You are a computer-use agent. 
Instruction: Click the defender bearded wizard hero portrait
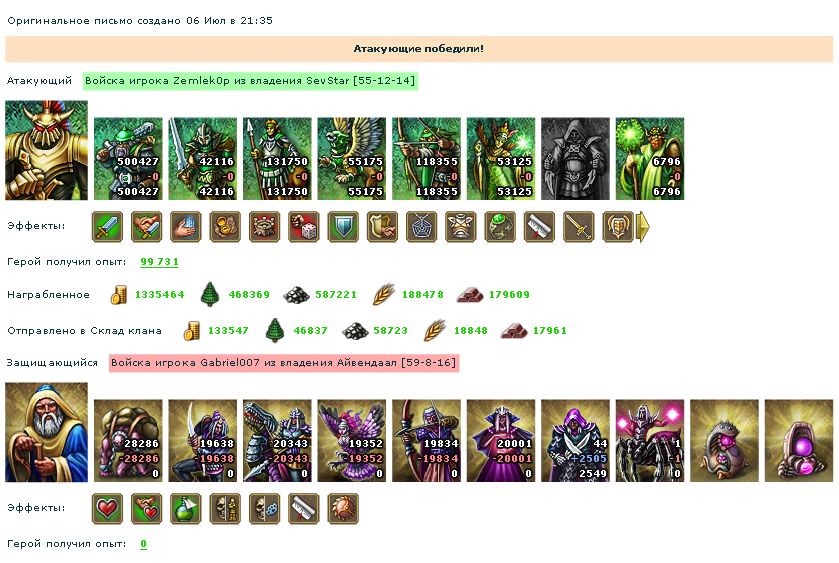tap(47, 432)
